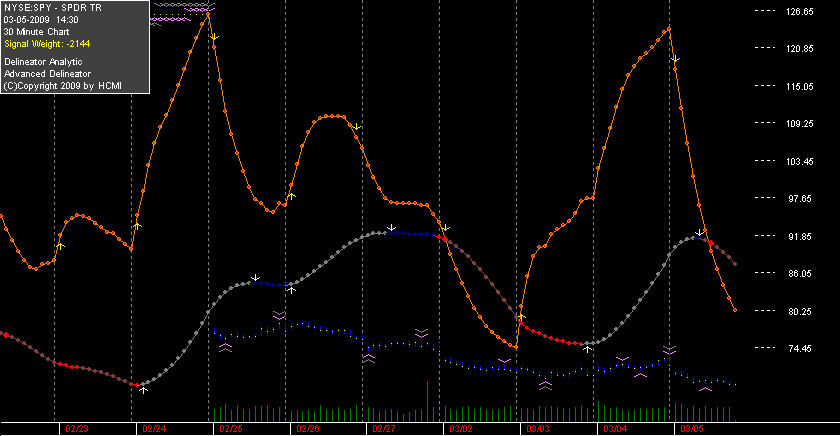The image size is (840, 436).
Task: Select the 03/04 date marker
Action: click(615, 429)
